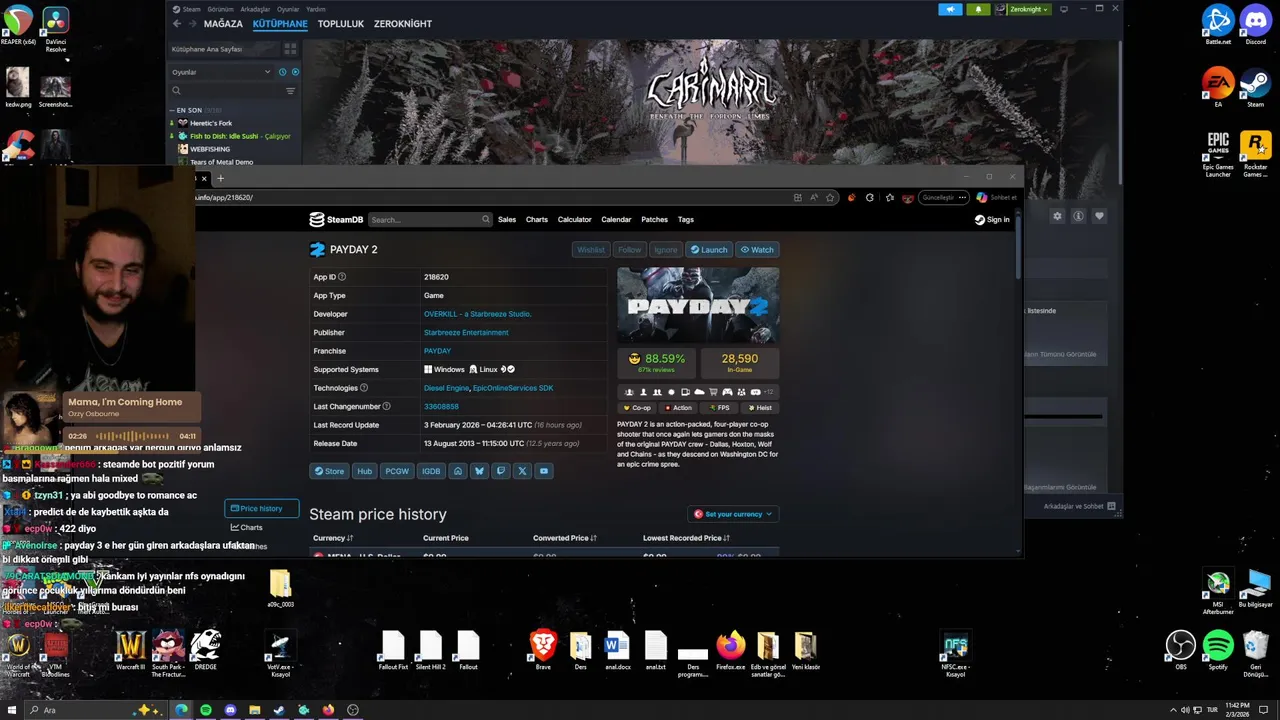Open Spotify desktop shortcut

coord(1218,650)
